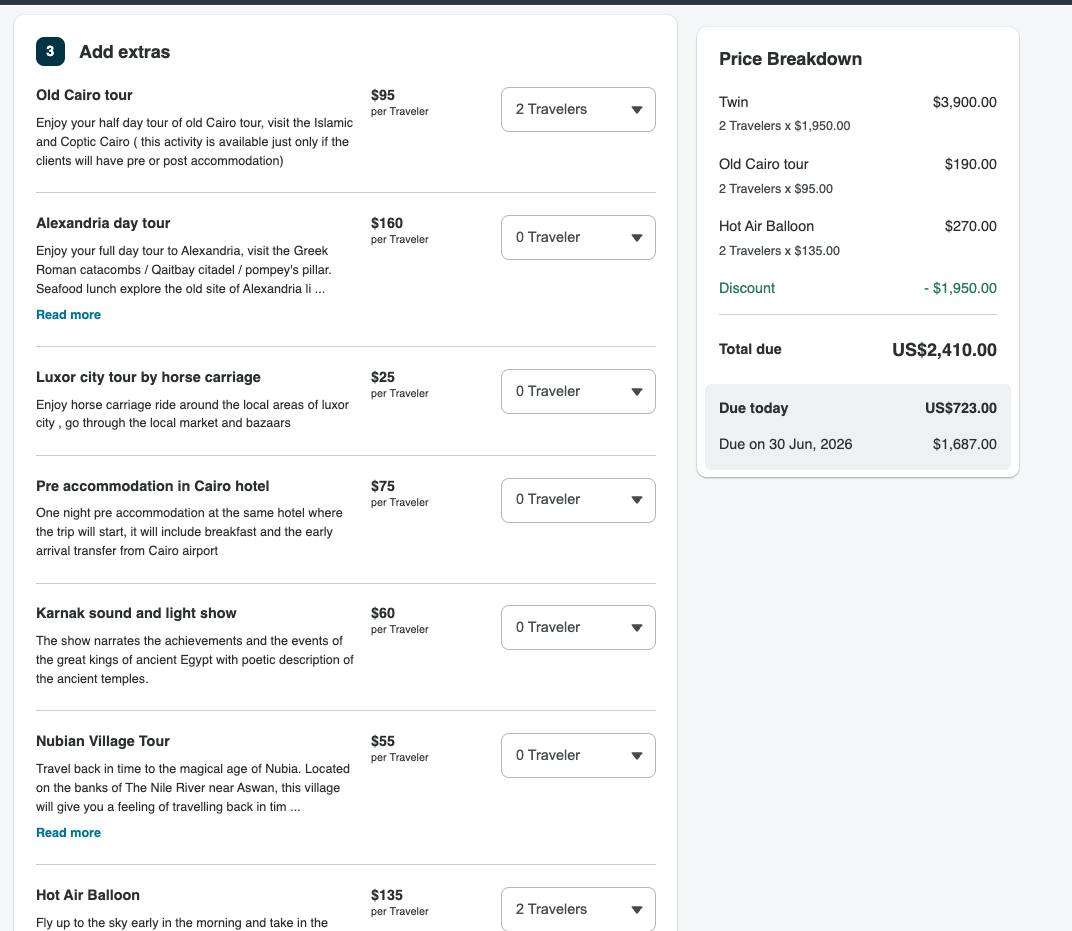The image size is (1072, 931).
Task: Click the arrow icon on Alexandria dropdown
Action: 636,238
